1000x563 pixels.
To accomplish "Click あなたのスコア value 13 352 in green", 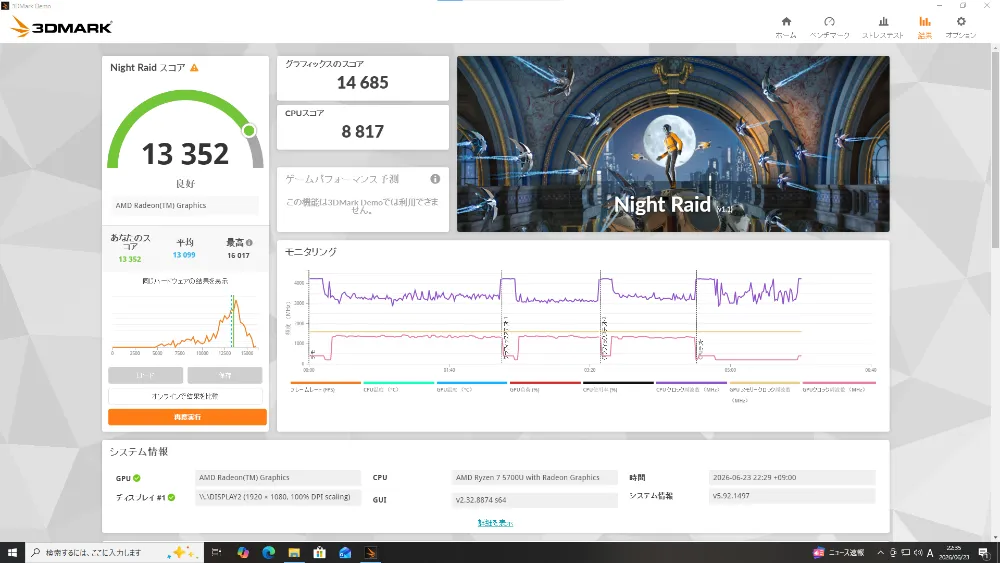I will [x=129, y=260].
